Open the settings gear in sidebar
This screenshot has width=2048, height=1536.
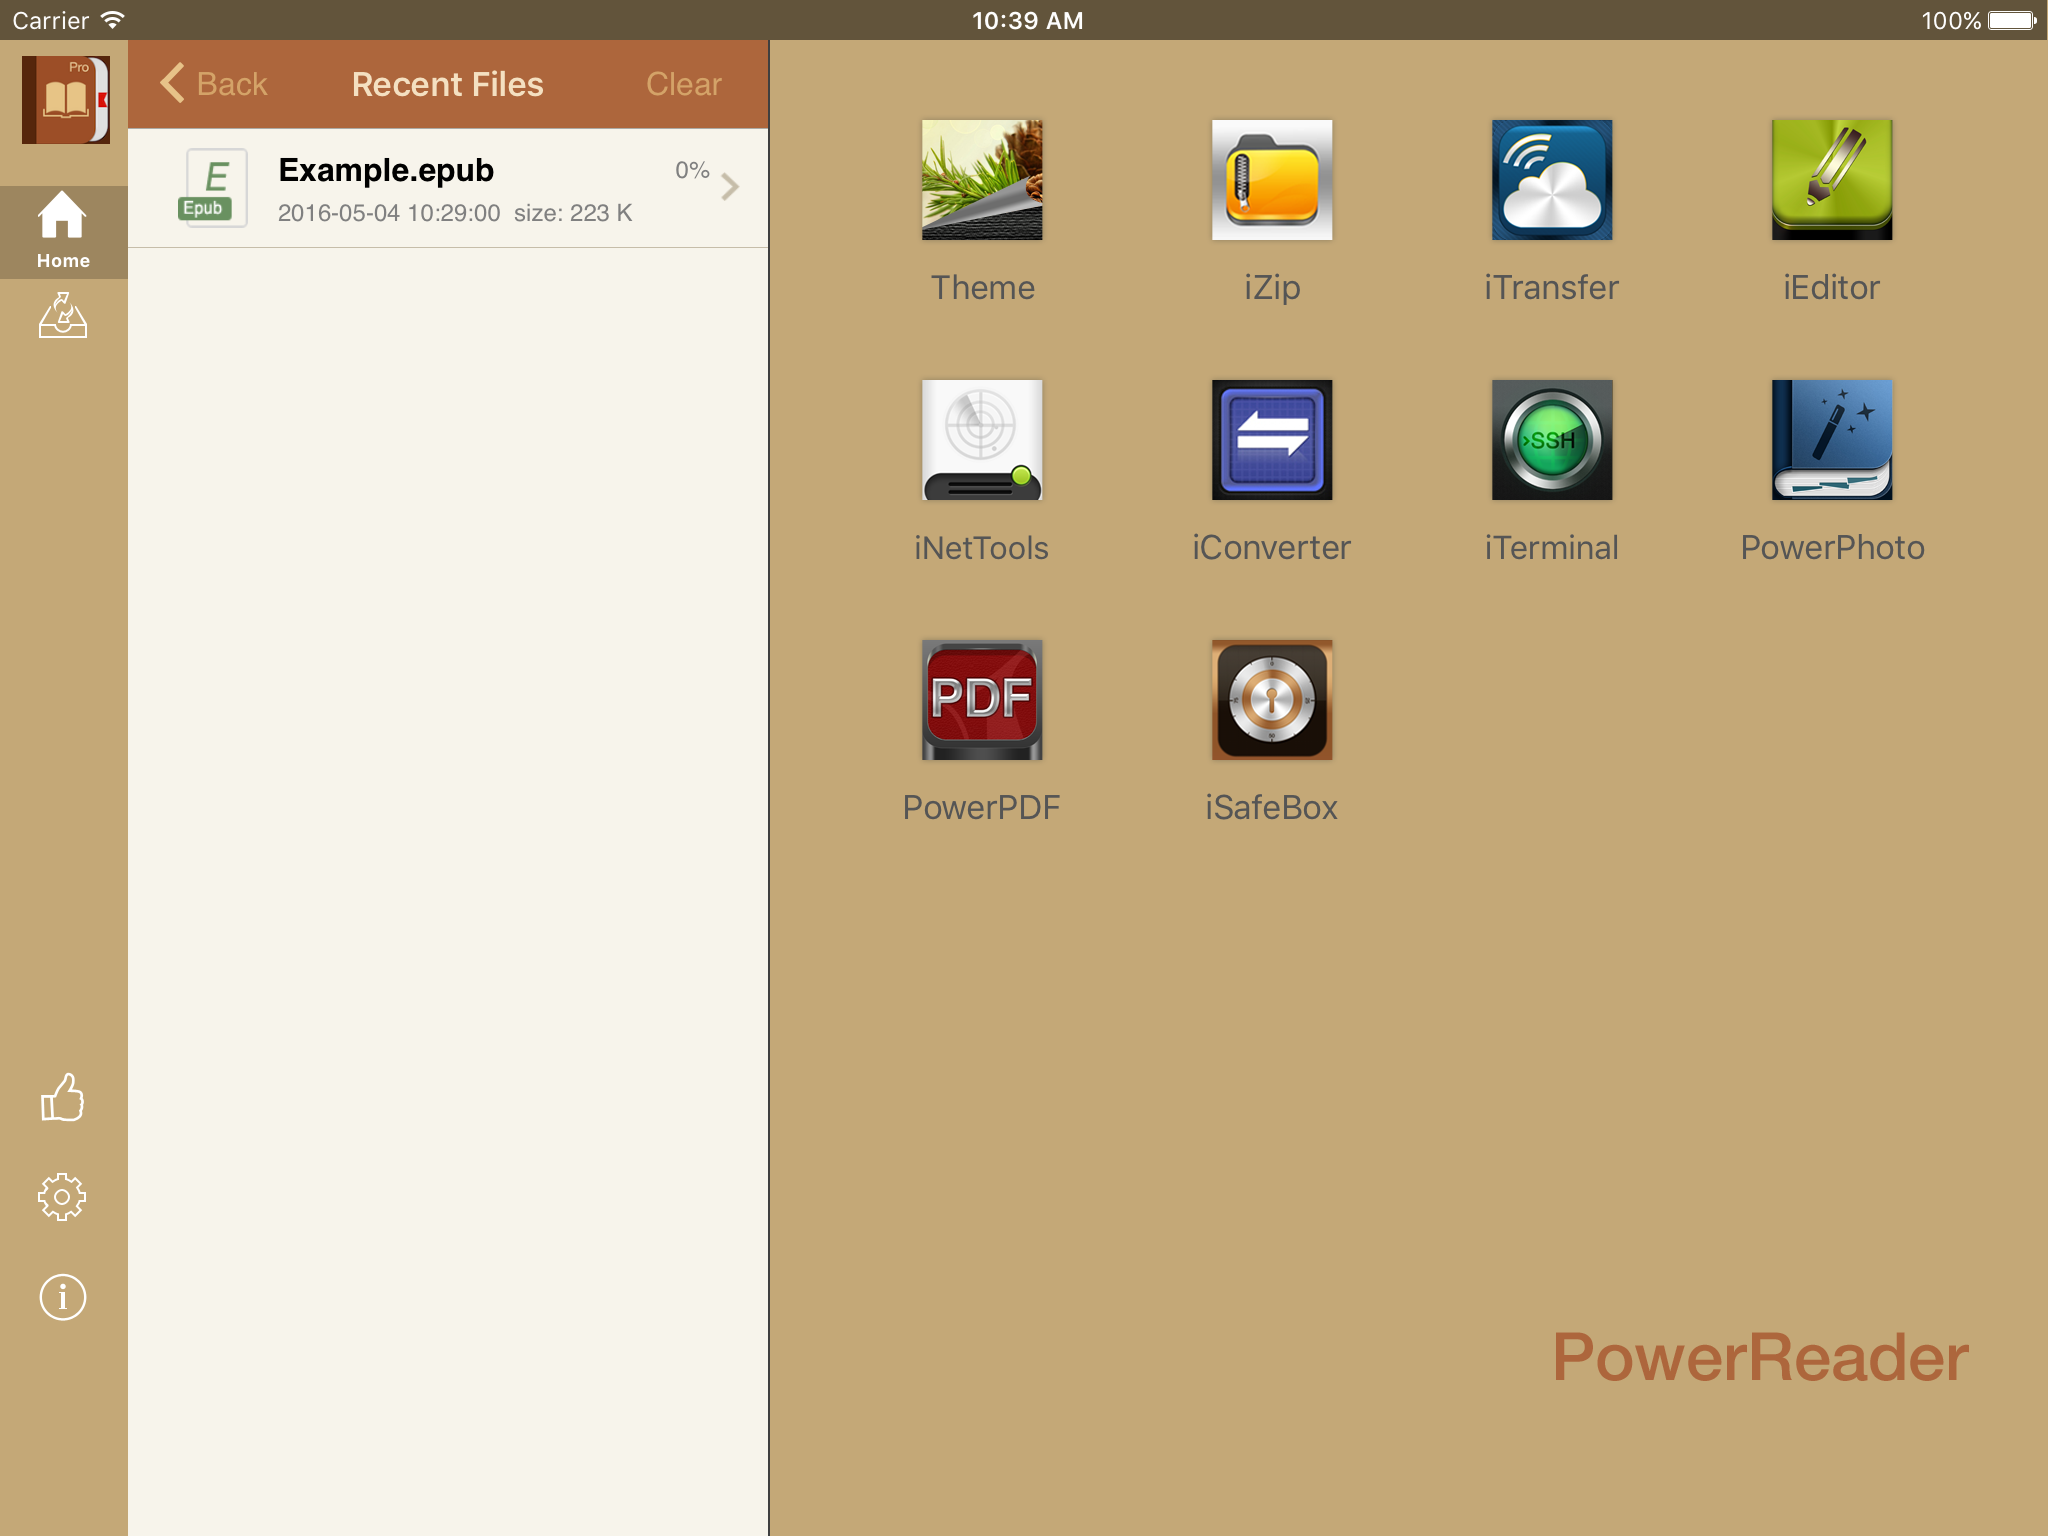63,1197
